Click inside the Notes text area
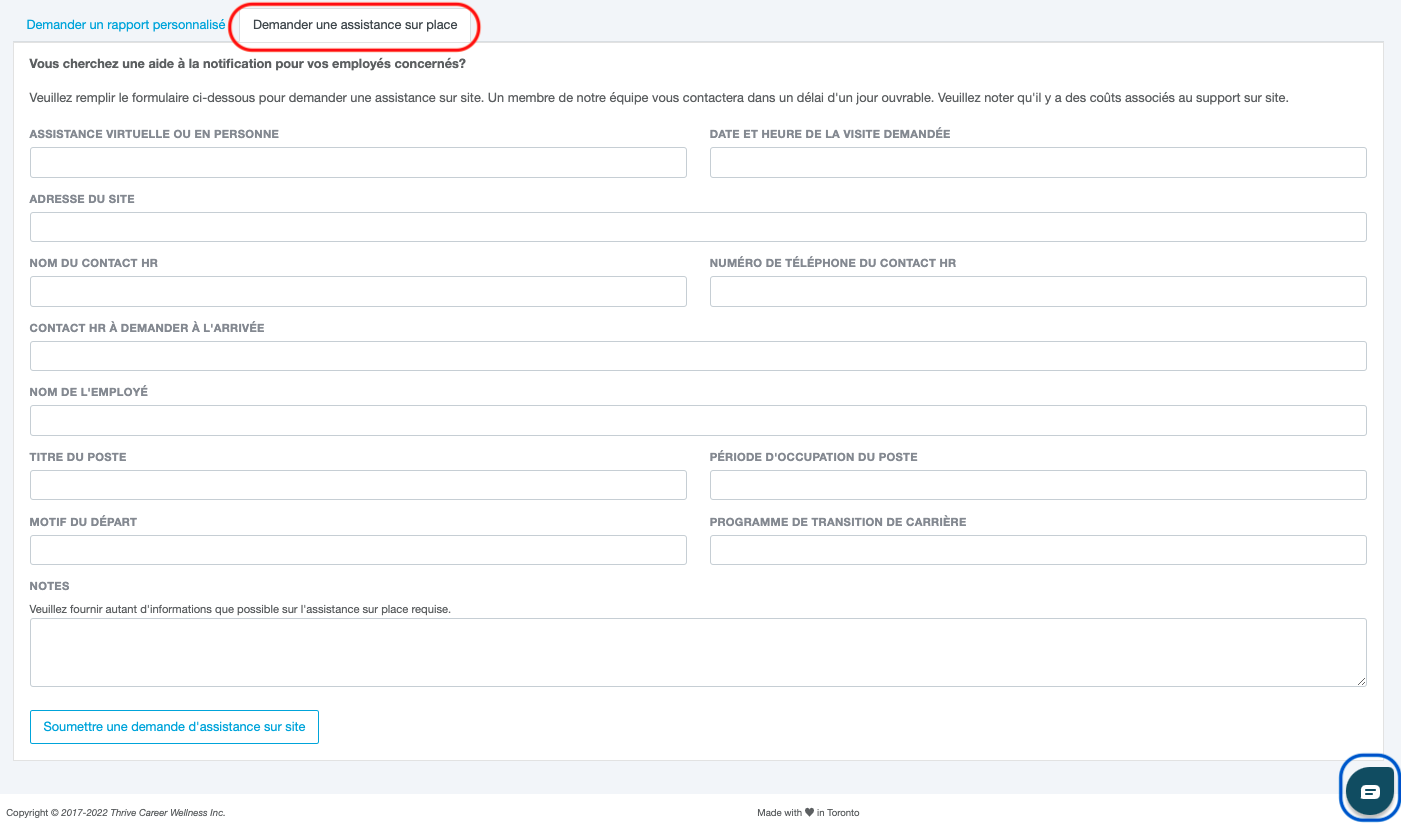 coord(698,652)
